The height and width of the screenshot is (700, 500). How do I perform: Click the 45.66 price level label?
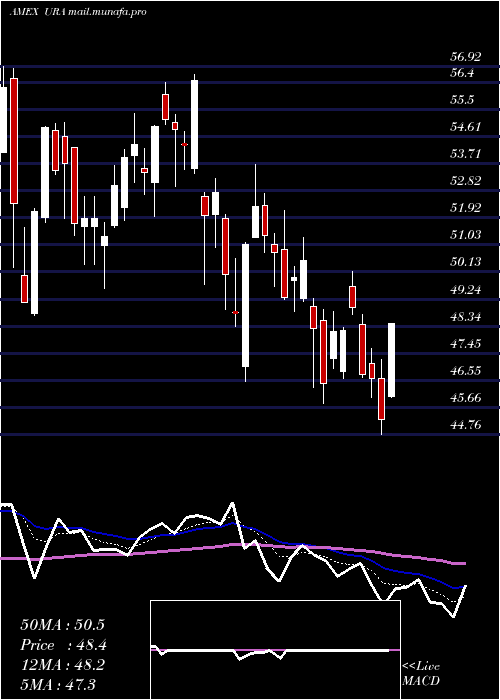tap(466, 397)
